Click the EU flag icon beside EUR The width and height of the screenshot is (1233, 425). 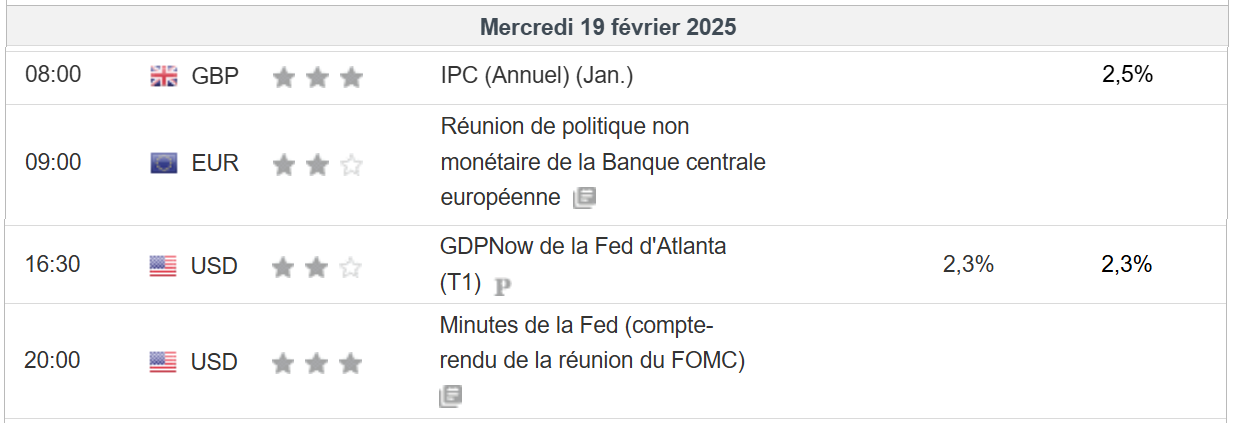click(163, 163)
